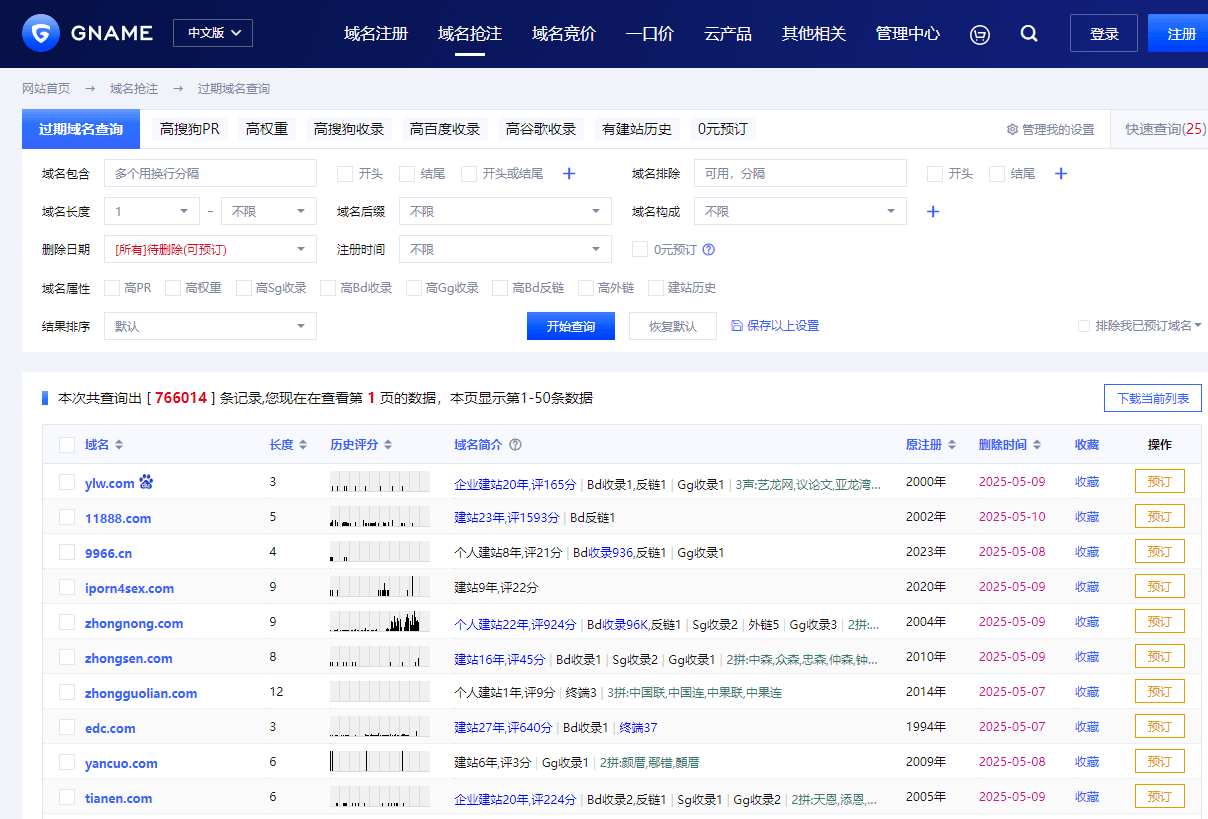Open 云产品 in top navigation
This screenshot has height=819, width=1208.
[x=728, y=34]
